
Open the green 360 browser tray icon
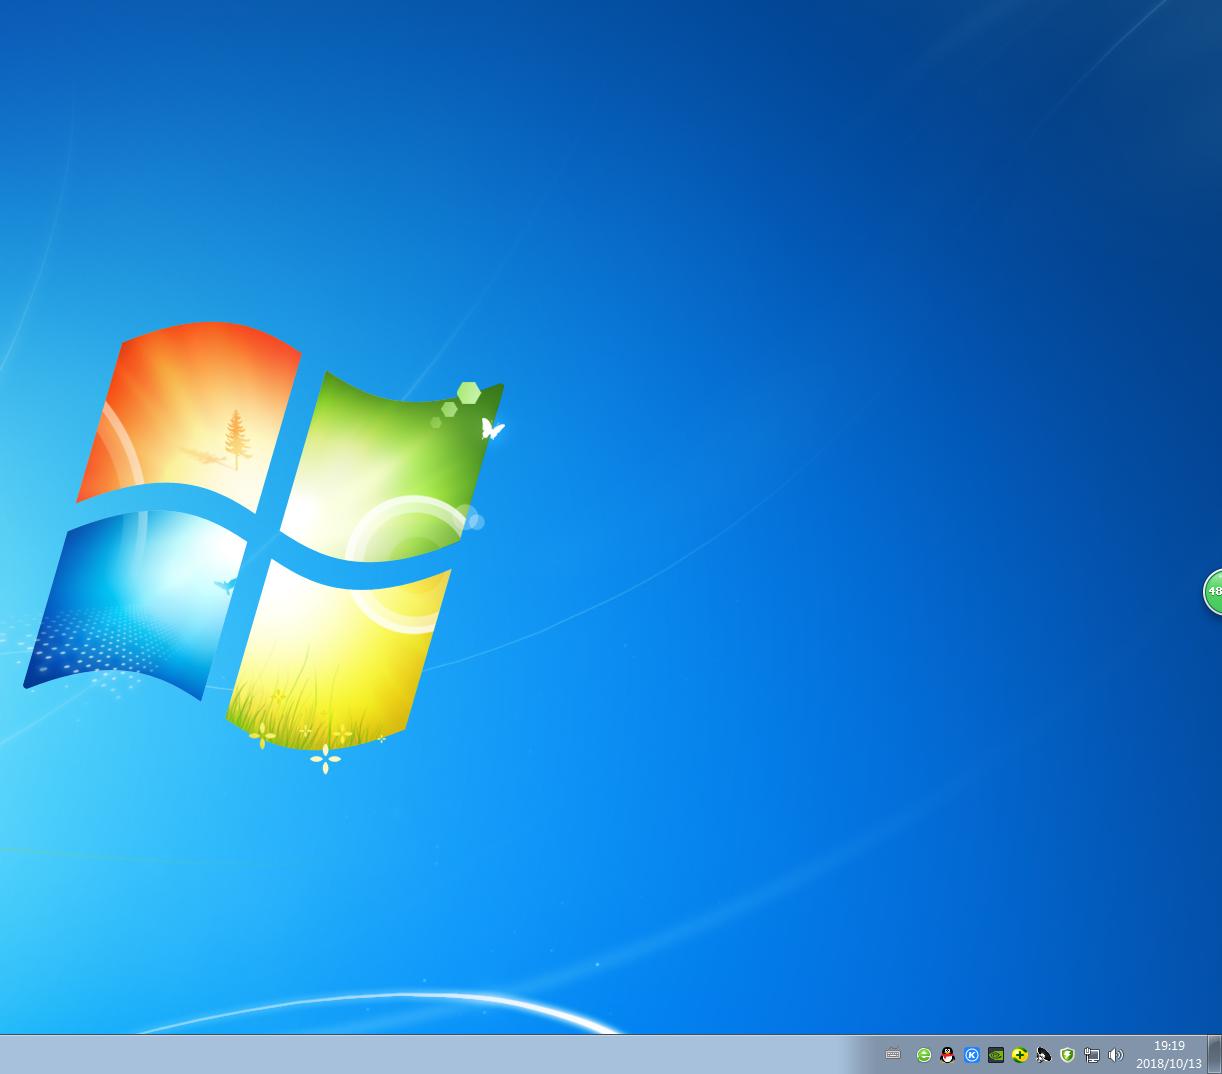pos(924,1054)
